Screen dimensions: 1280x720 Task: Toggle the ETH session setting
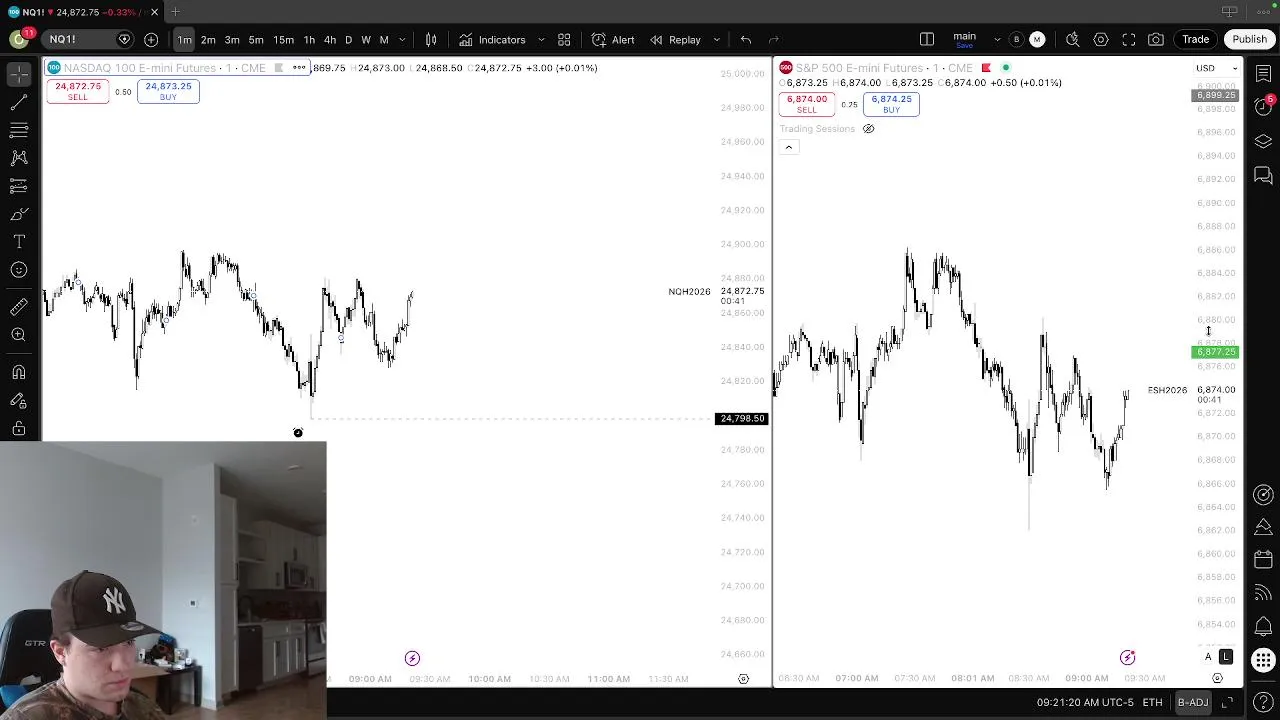coord(1152,702)
